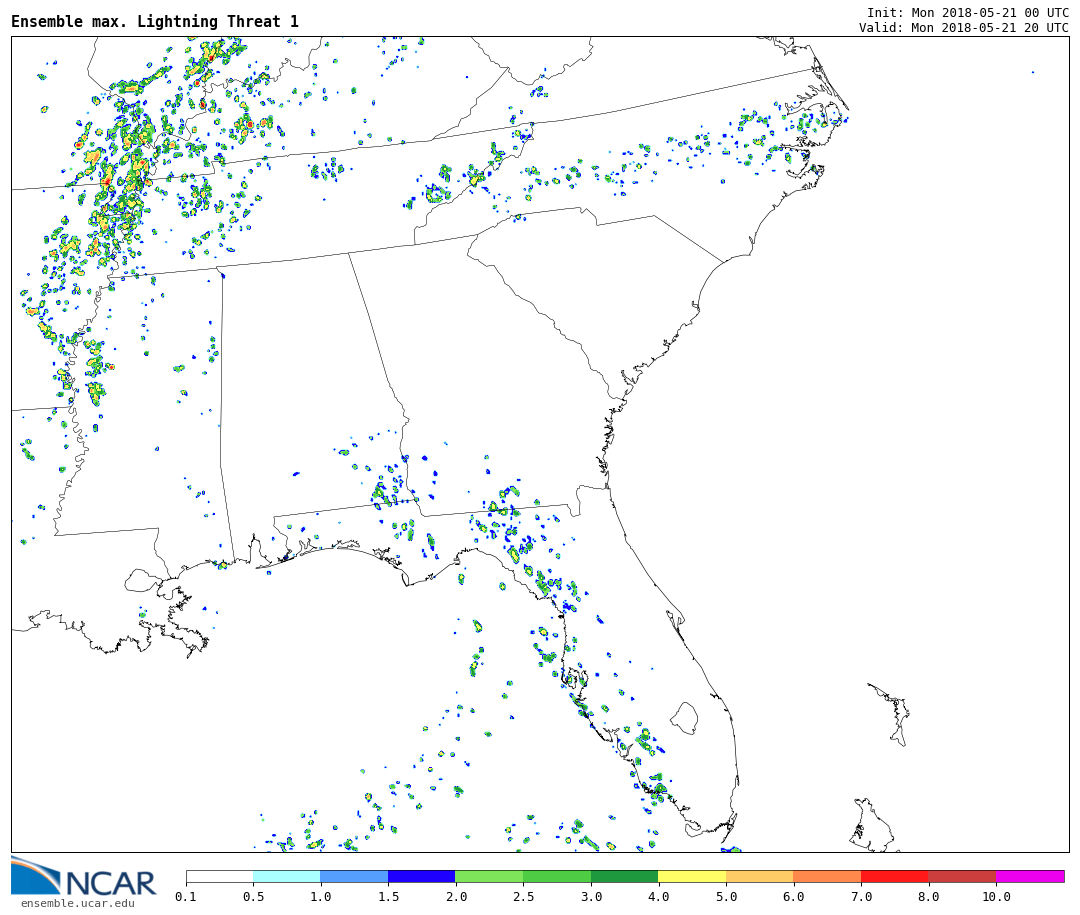
Task: Select the light orange 5.0–6.0 swatch
Action: 759,876
